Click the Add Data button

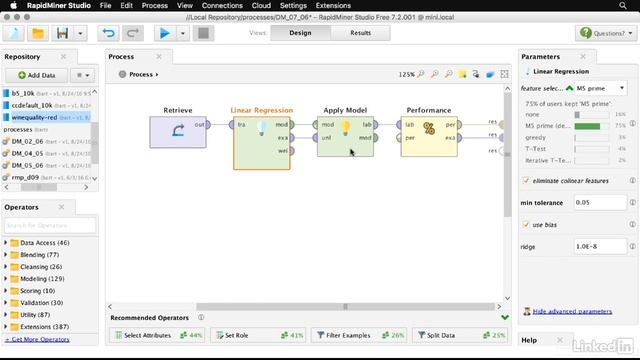[x=37, y=75]
